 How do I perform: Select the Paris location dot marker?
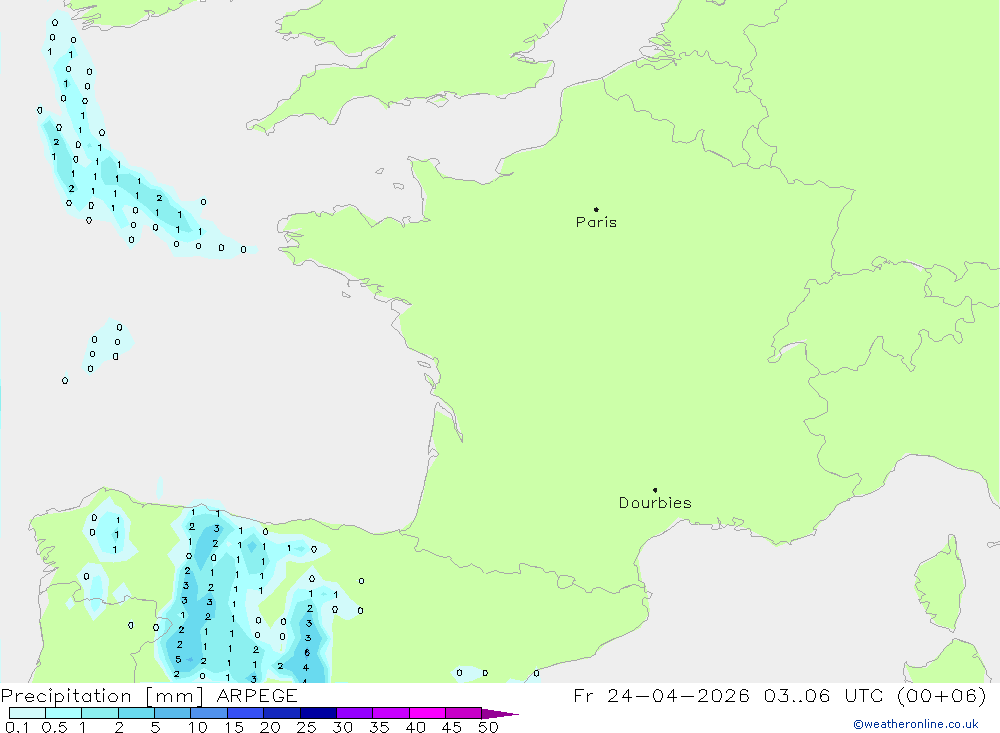pyautogui.click(x=596, y=209)
